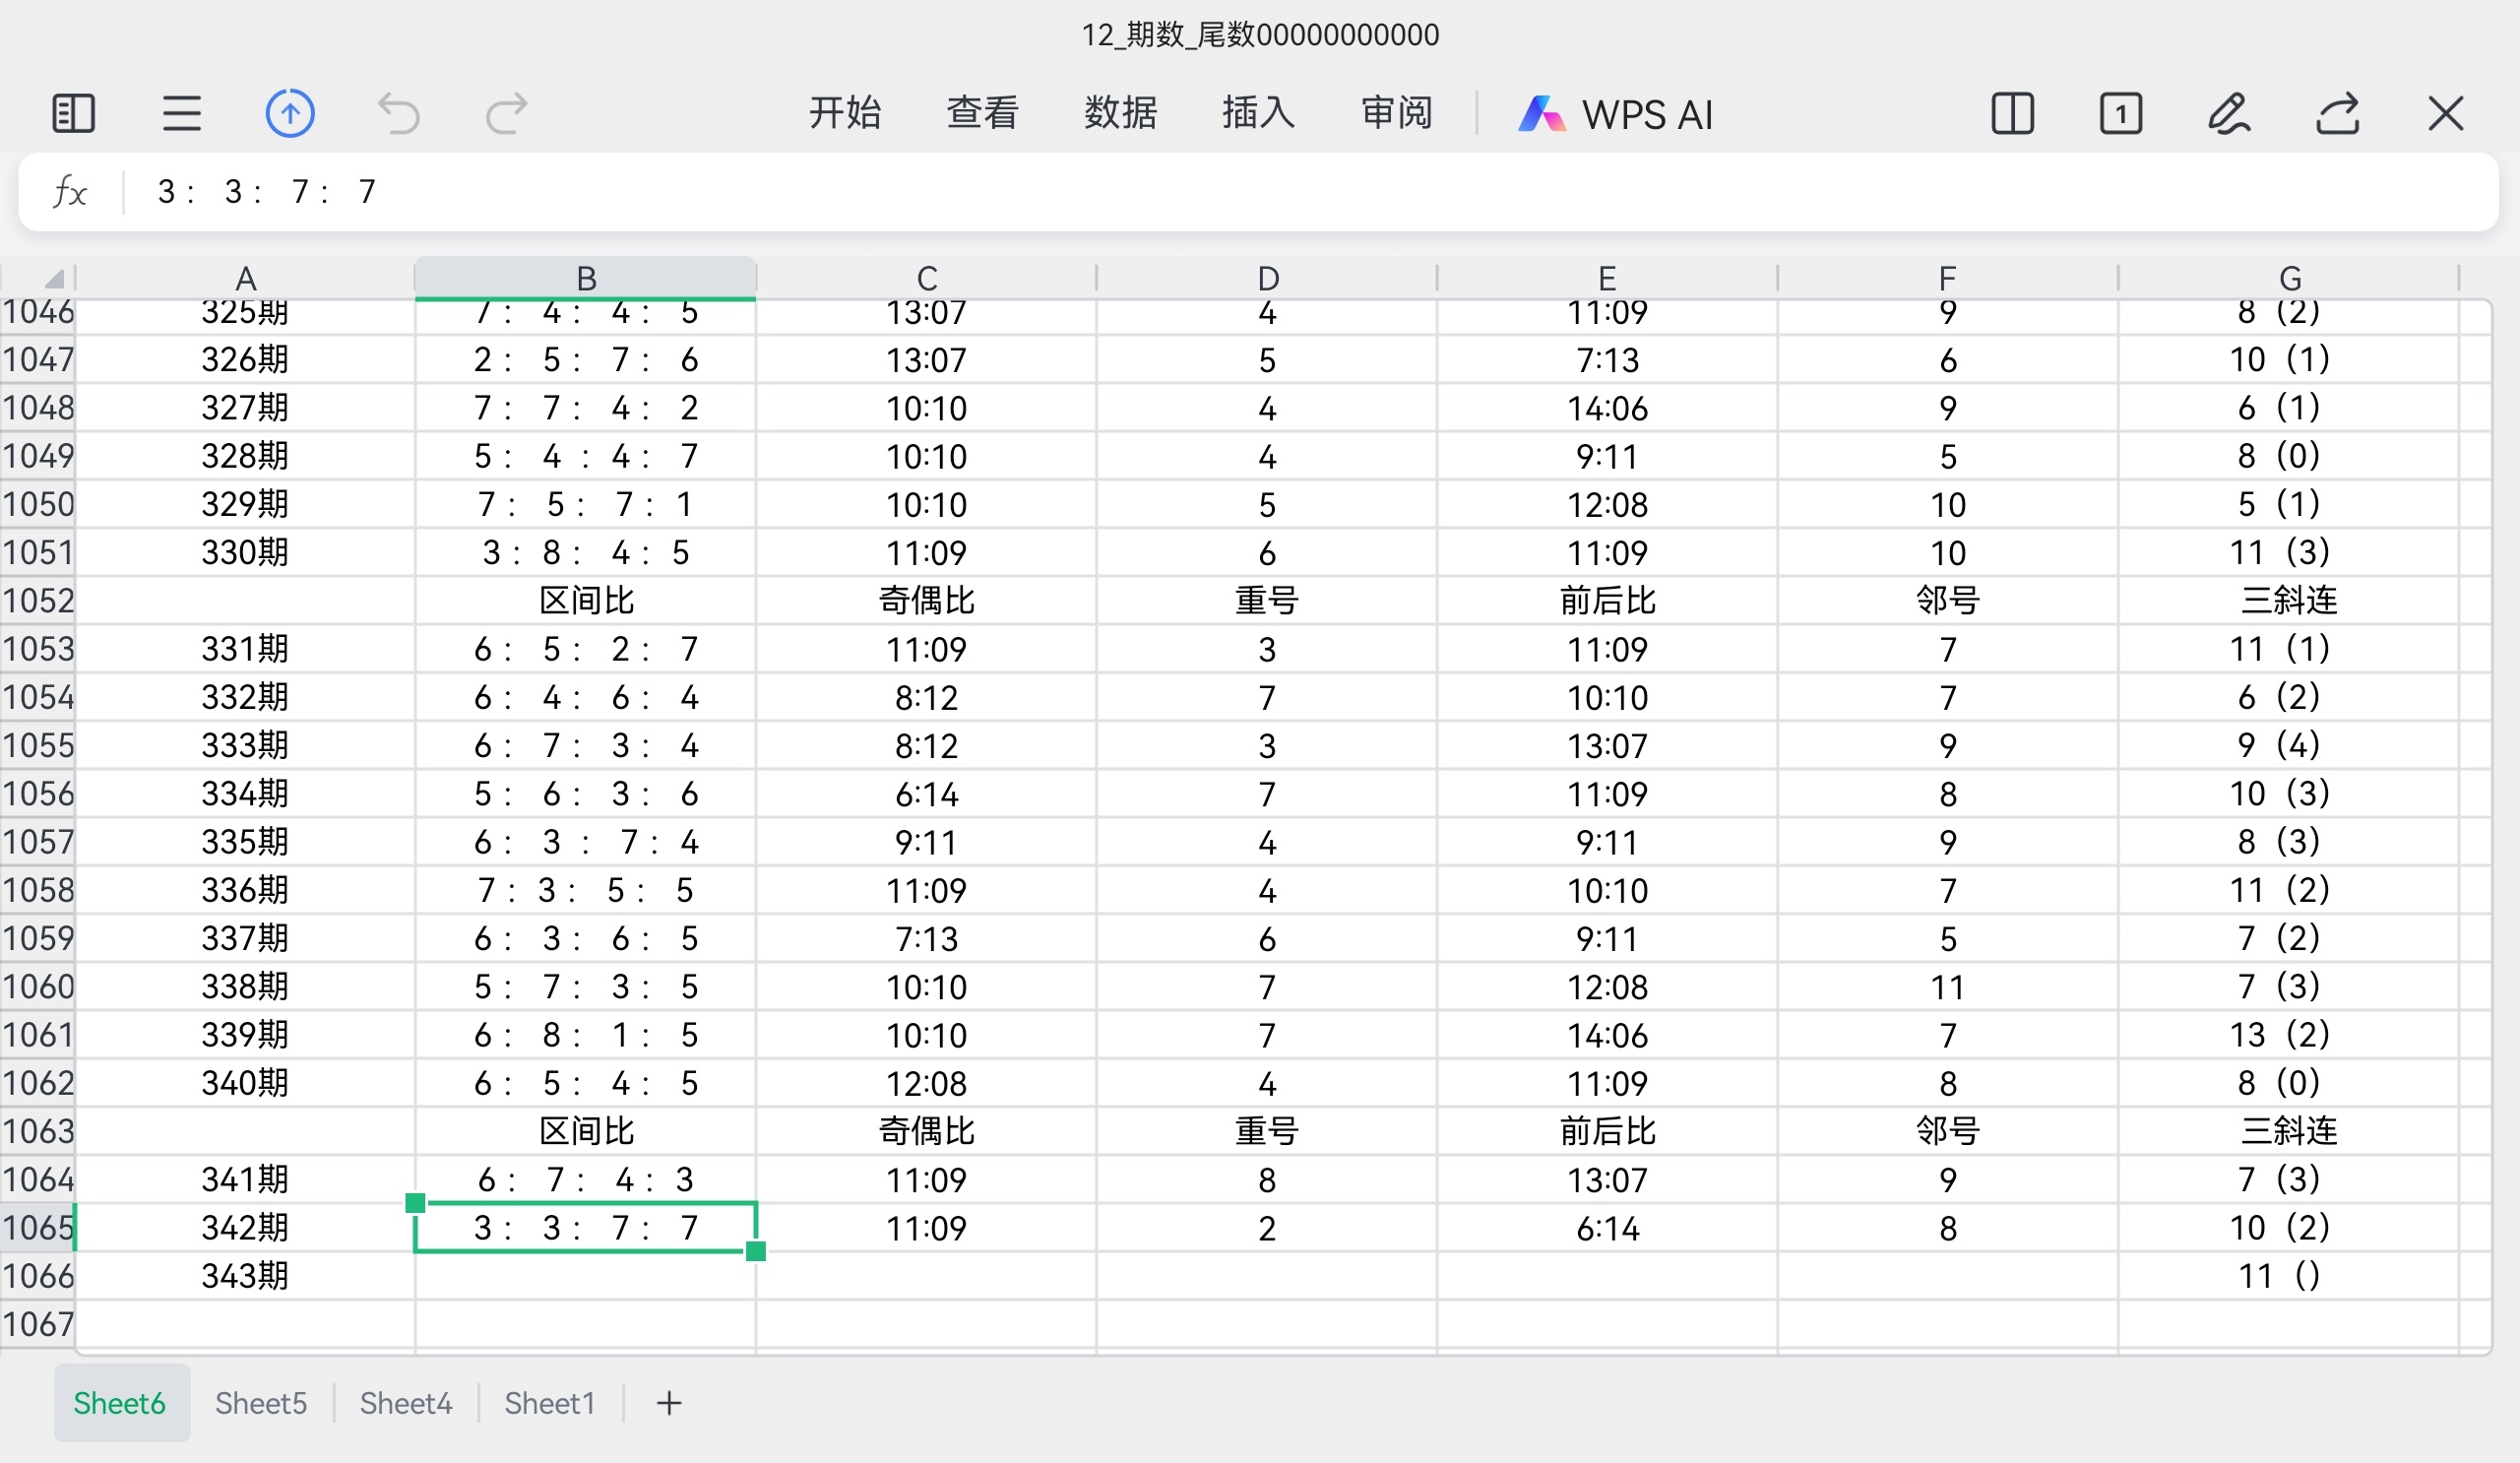Undo the last action
This screenshot has height=1463, width=2520.
click(398, 114)
